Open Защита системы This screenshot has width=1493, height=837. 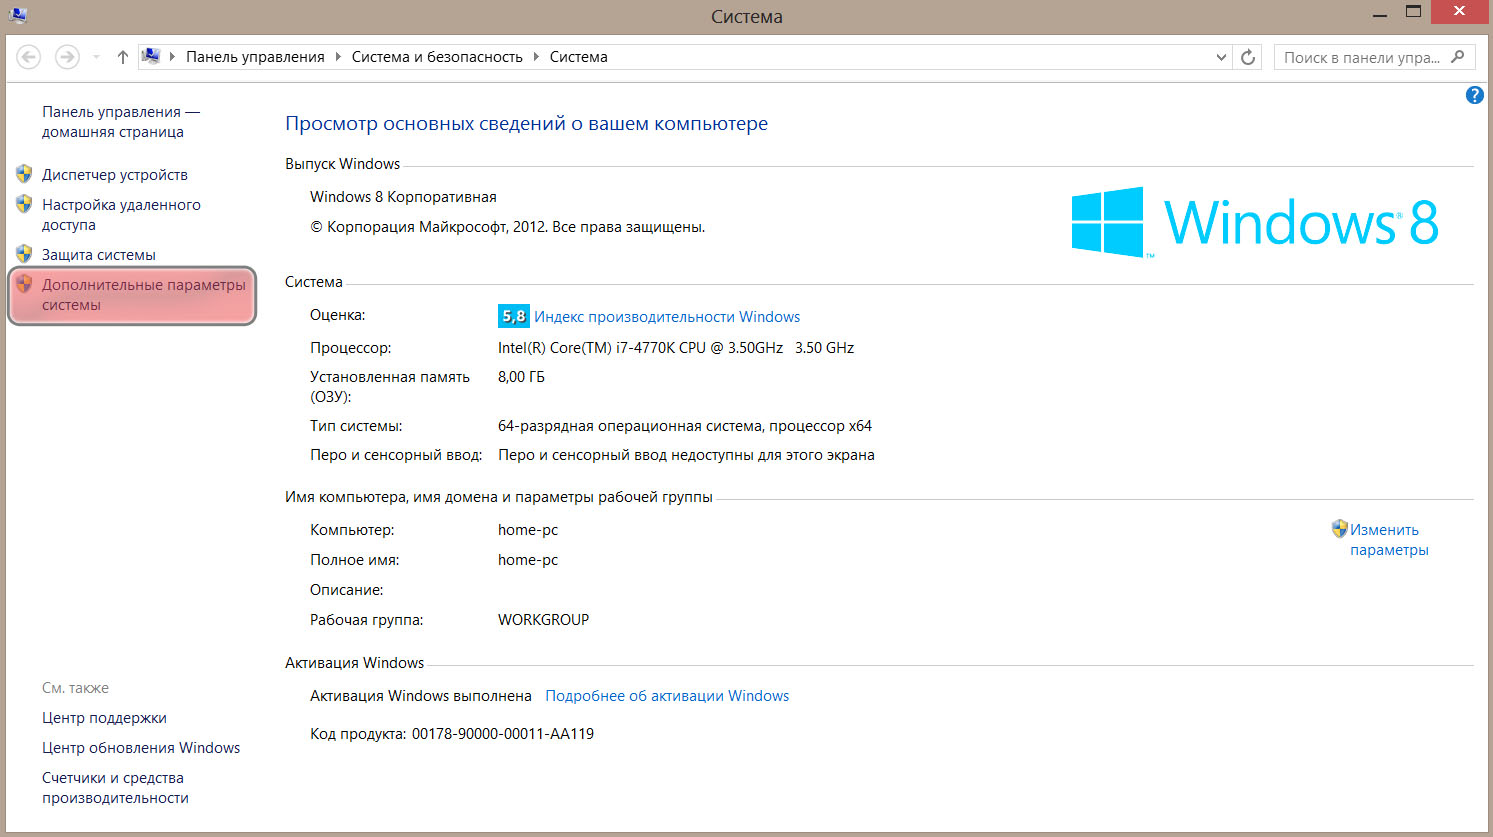[99, 255]
